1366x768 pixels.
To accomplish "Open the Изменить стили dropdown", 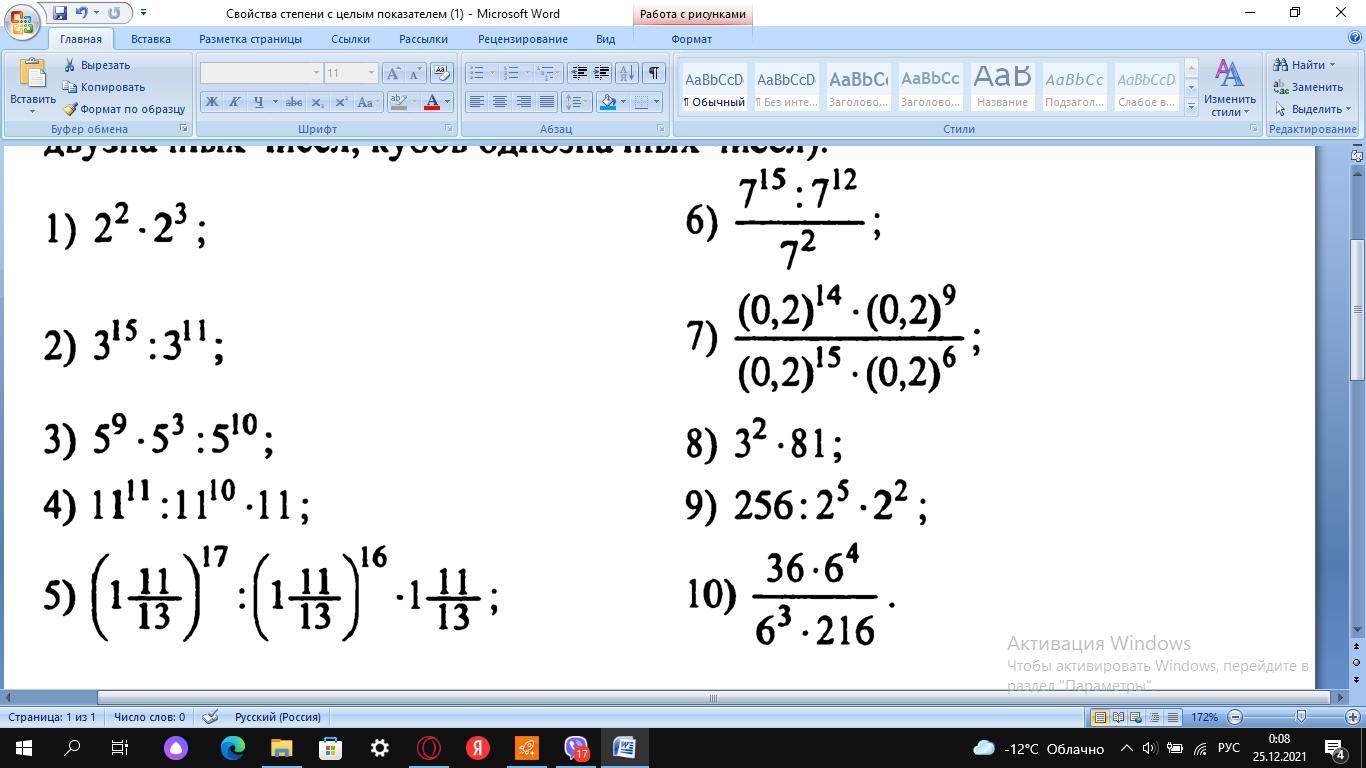I will (x=1229, y=90).
